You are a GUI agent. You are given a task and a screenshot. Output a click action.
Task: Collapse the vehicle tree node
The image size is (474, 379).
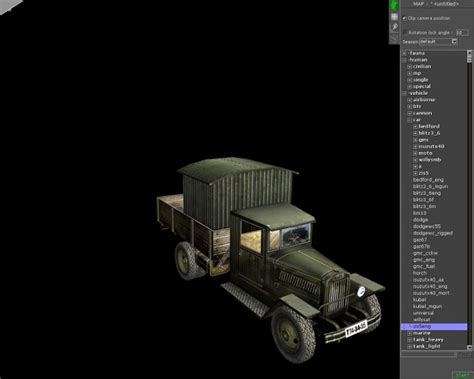tap(404, 93)
